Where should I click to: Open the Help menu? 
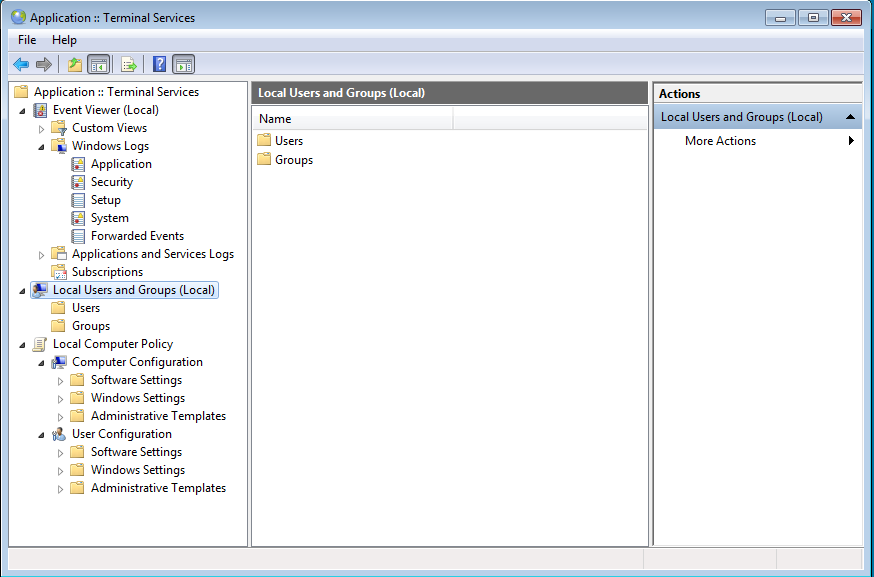click(x=64, y=40)
